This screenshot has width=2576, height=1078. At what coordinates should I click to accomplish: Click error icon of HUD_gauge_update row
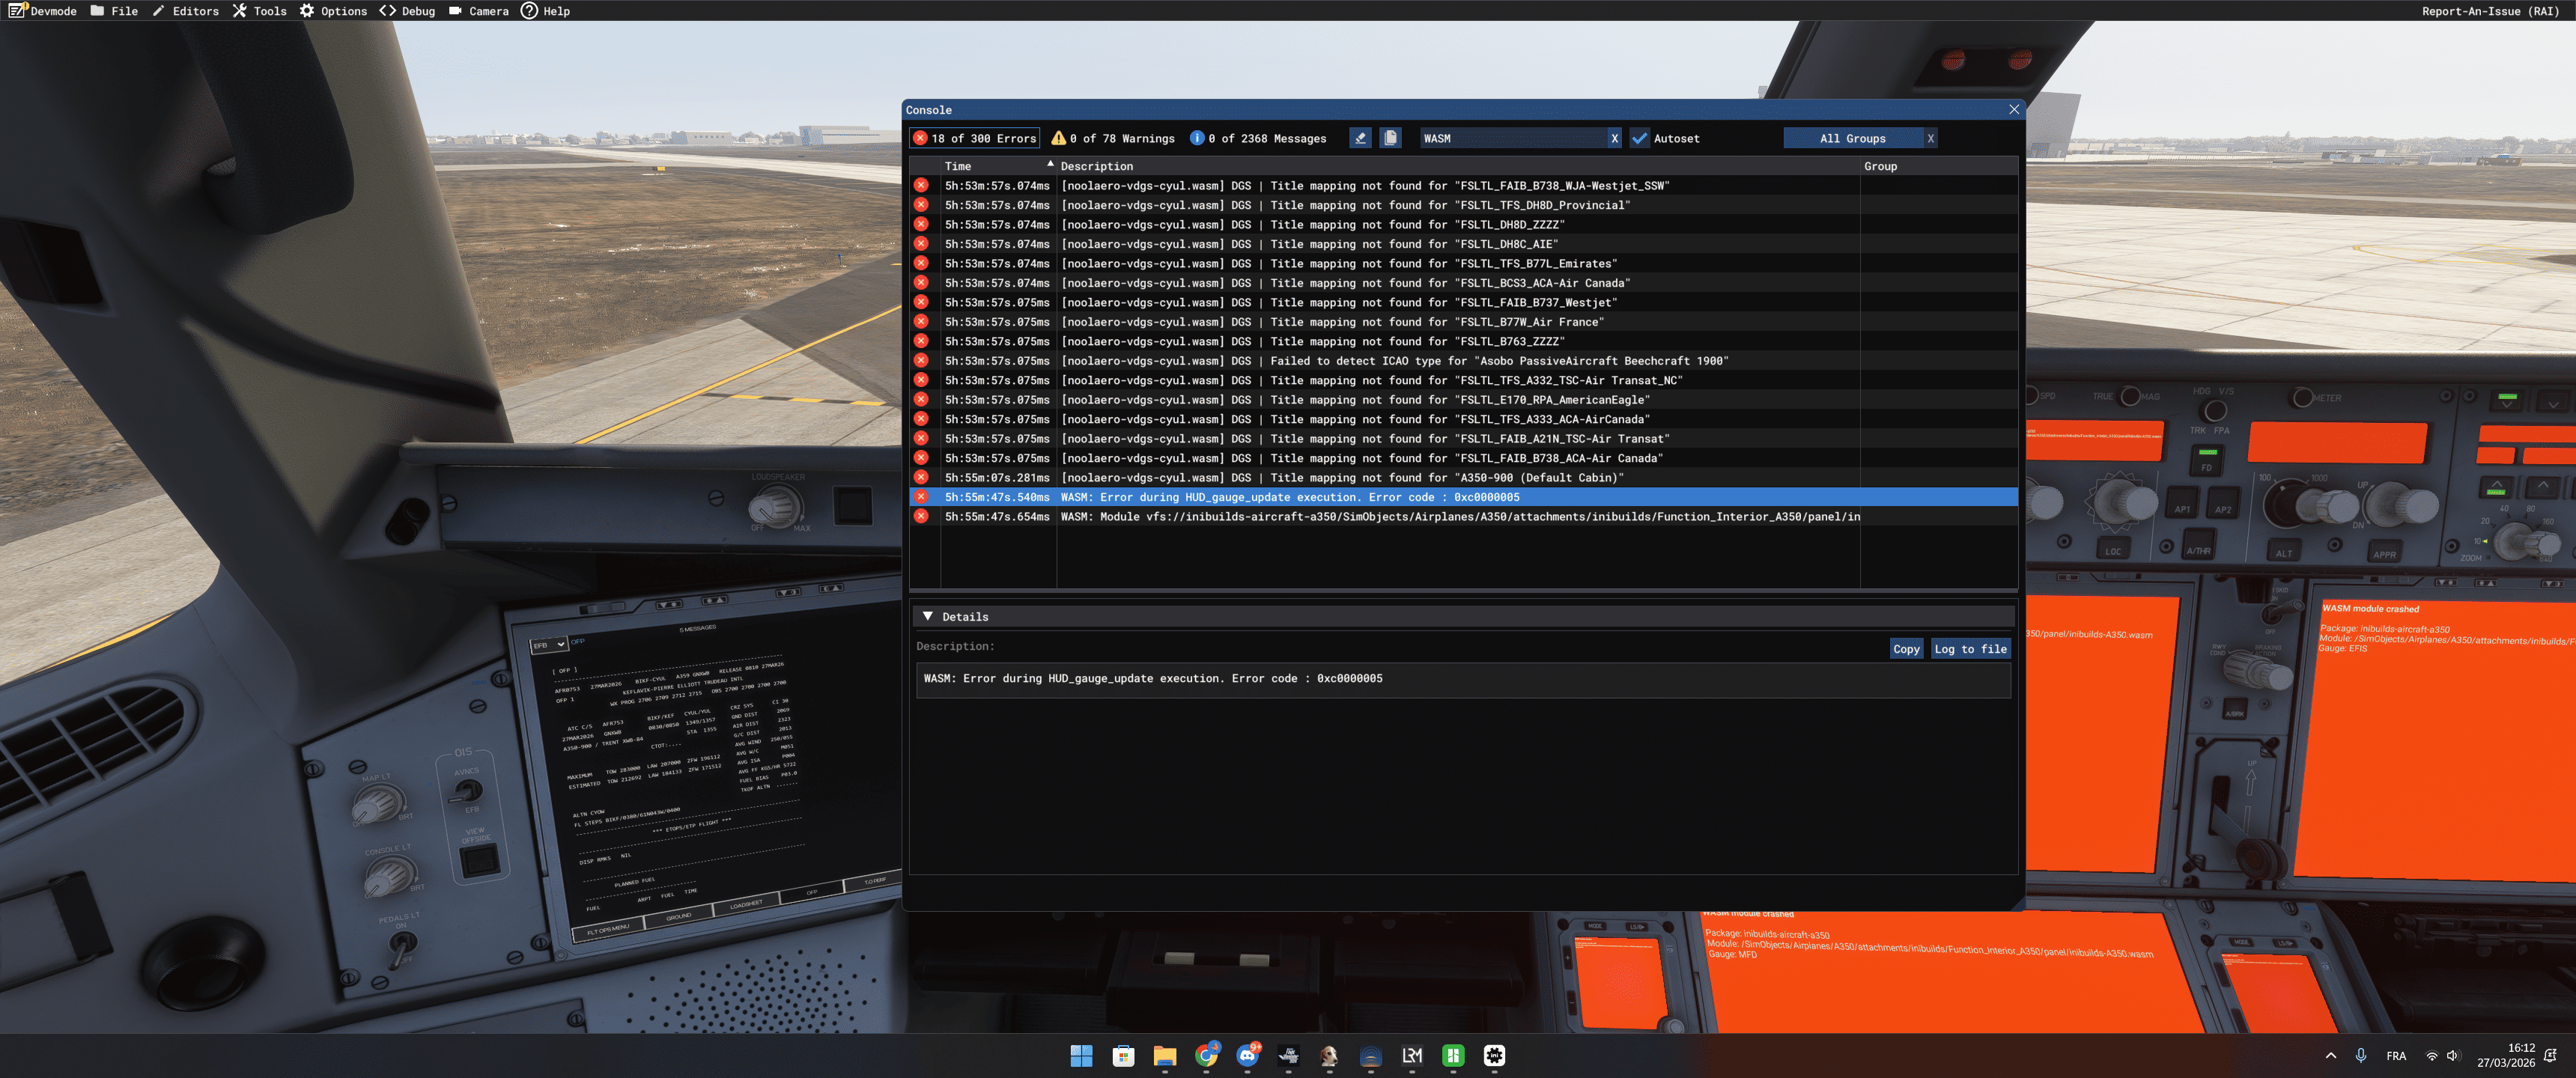(921, 497)
